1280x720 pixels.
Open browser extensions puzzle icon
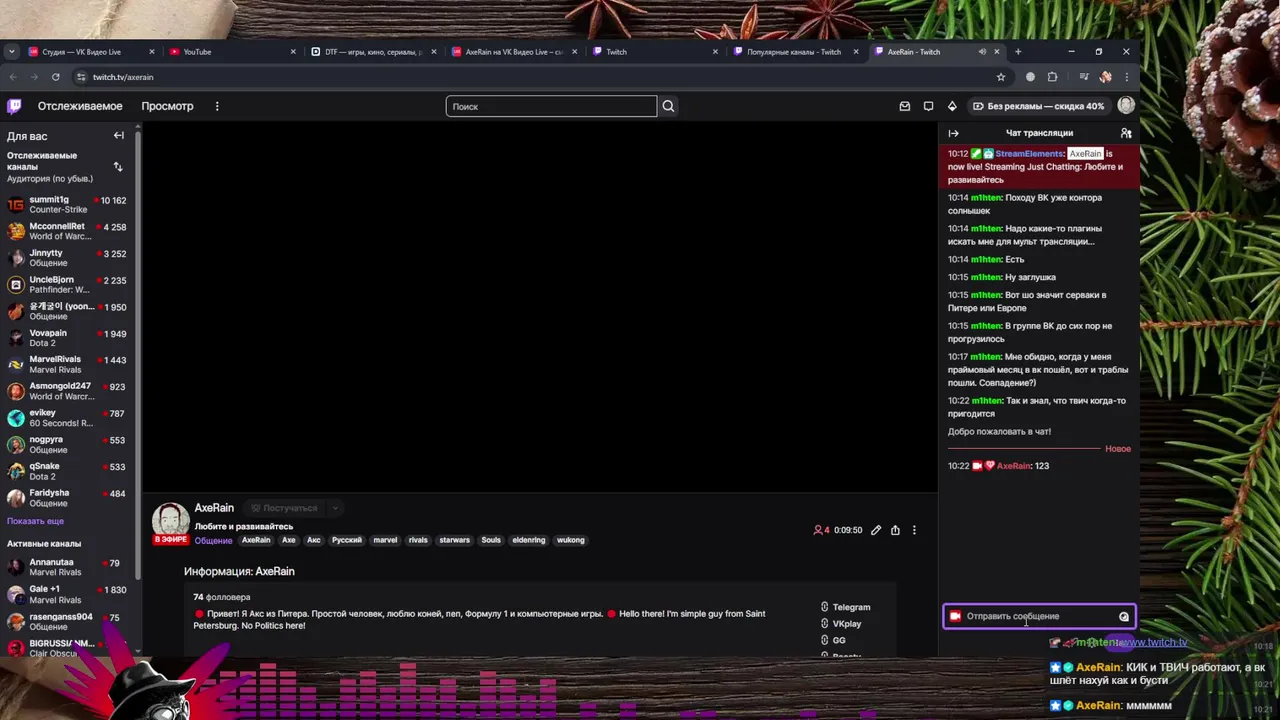click(1052, 77)
